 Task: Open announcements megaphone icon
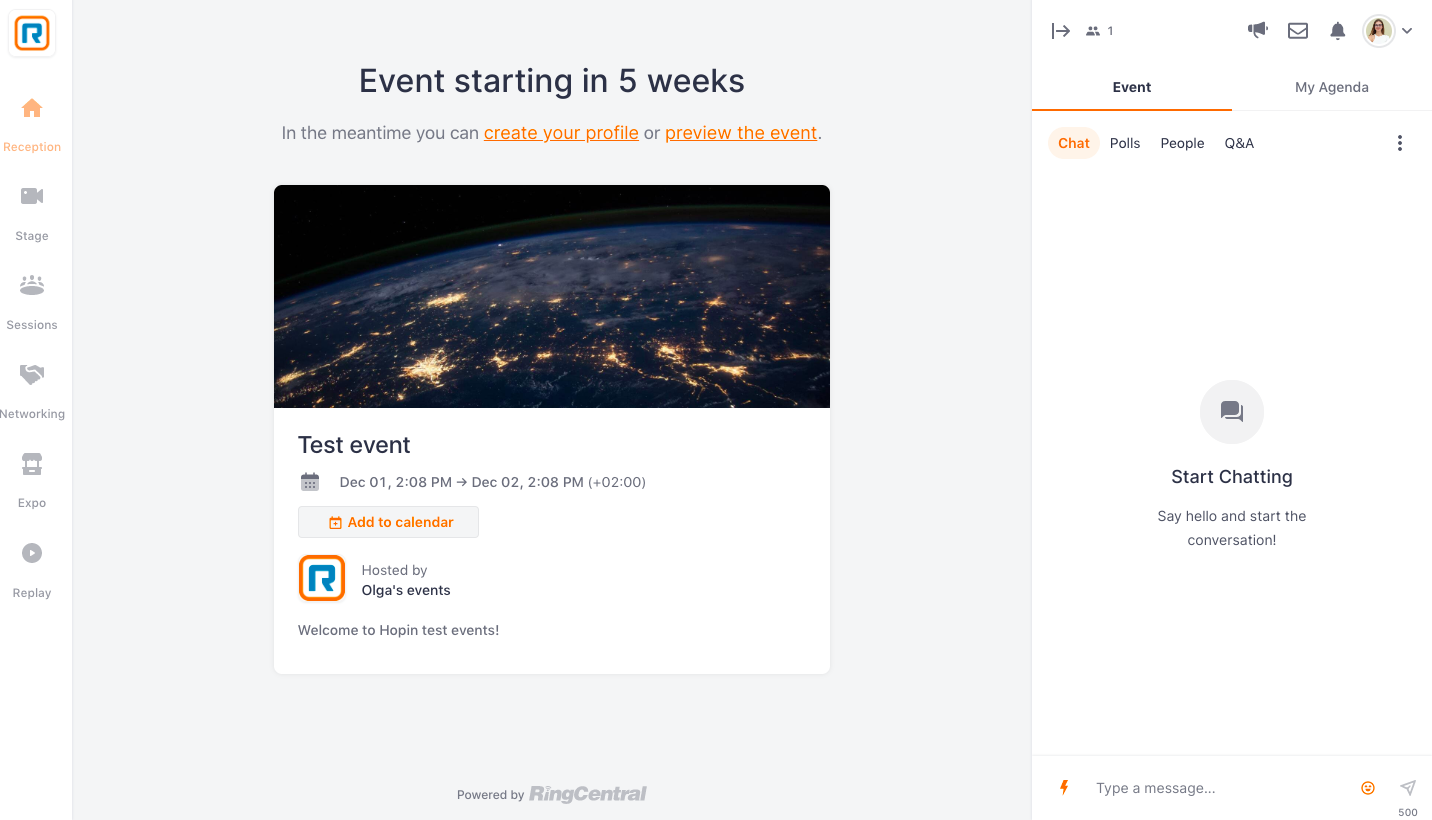point(1258,30)
